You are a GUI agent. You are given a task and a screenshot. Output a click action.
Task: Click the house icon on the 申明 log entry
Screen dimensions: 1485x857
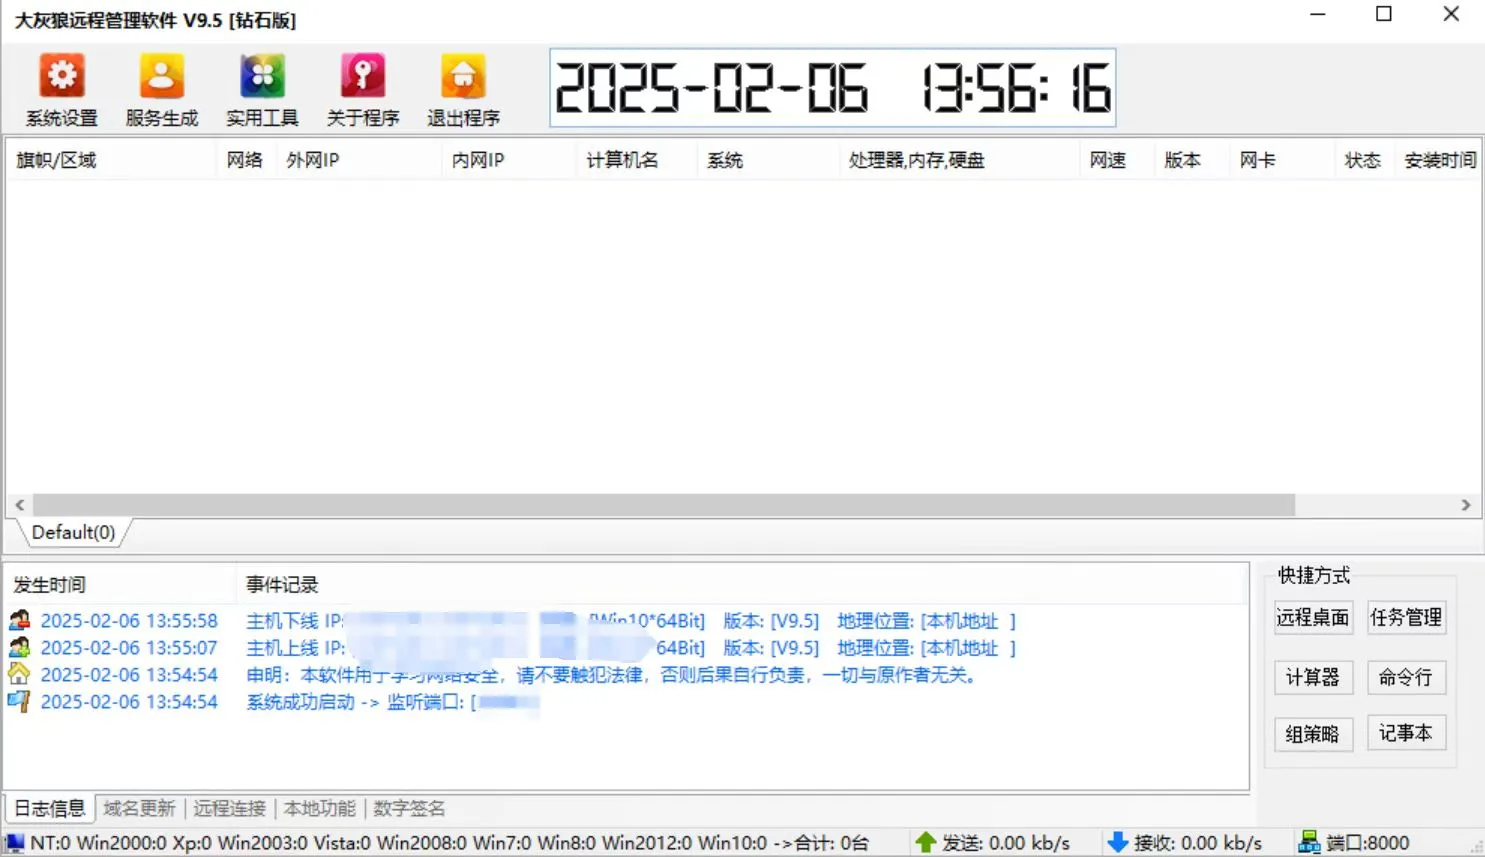pos(20,674)
